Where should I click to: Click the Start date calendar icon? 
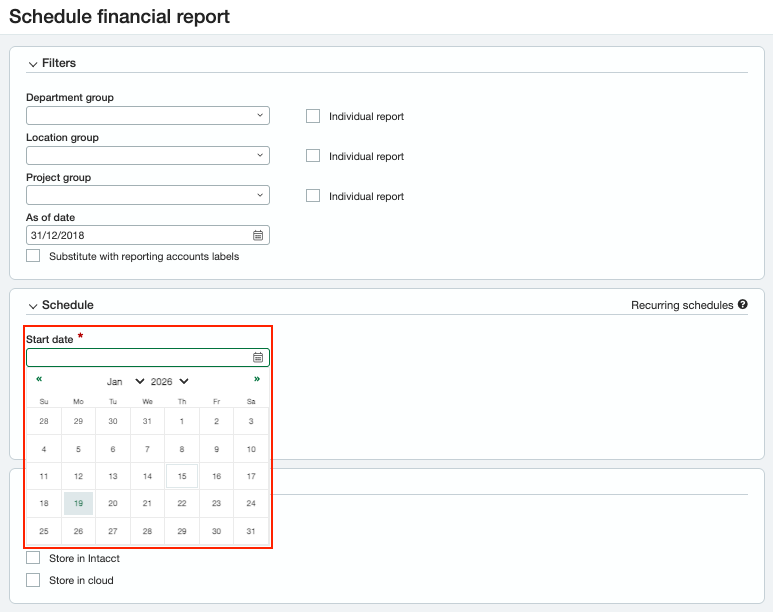(x=257, y=358)
